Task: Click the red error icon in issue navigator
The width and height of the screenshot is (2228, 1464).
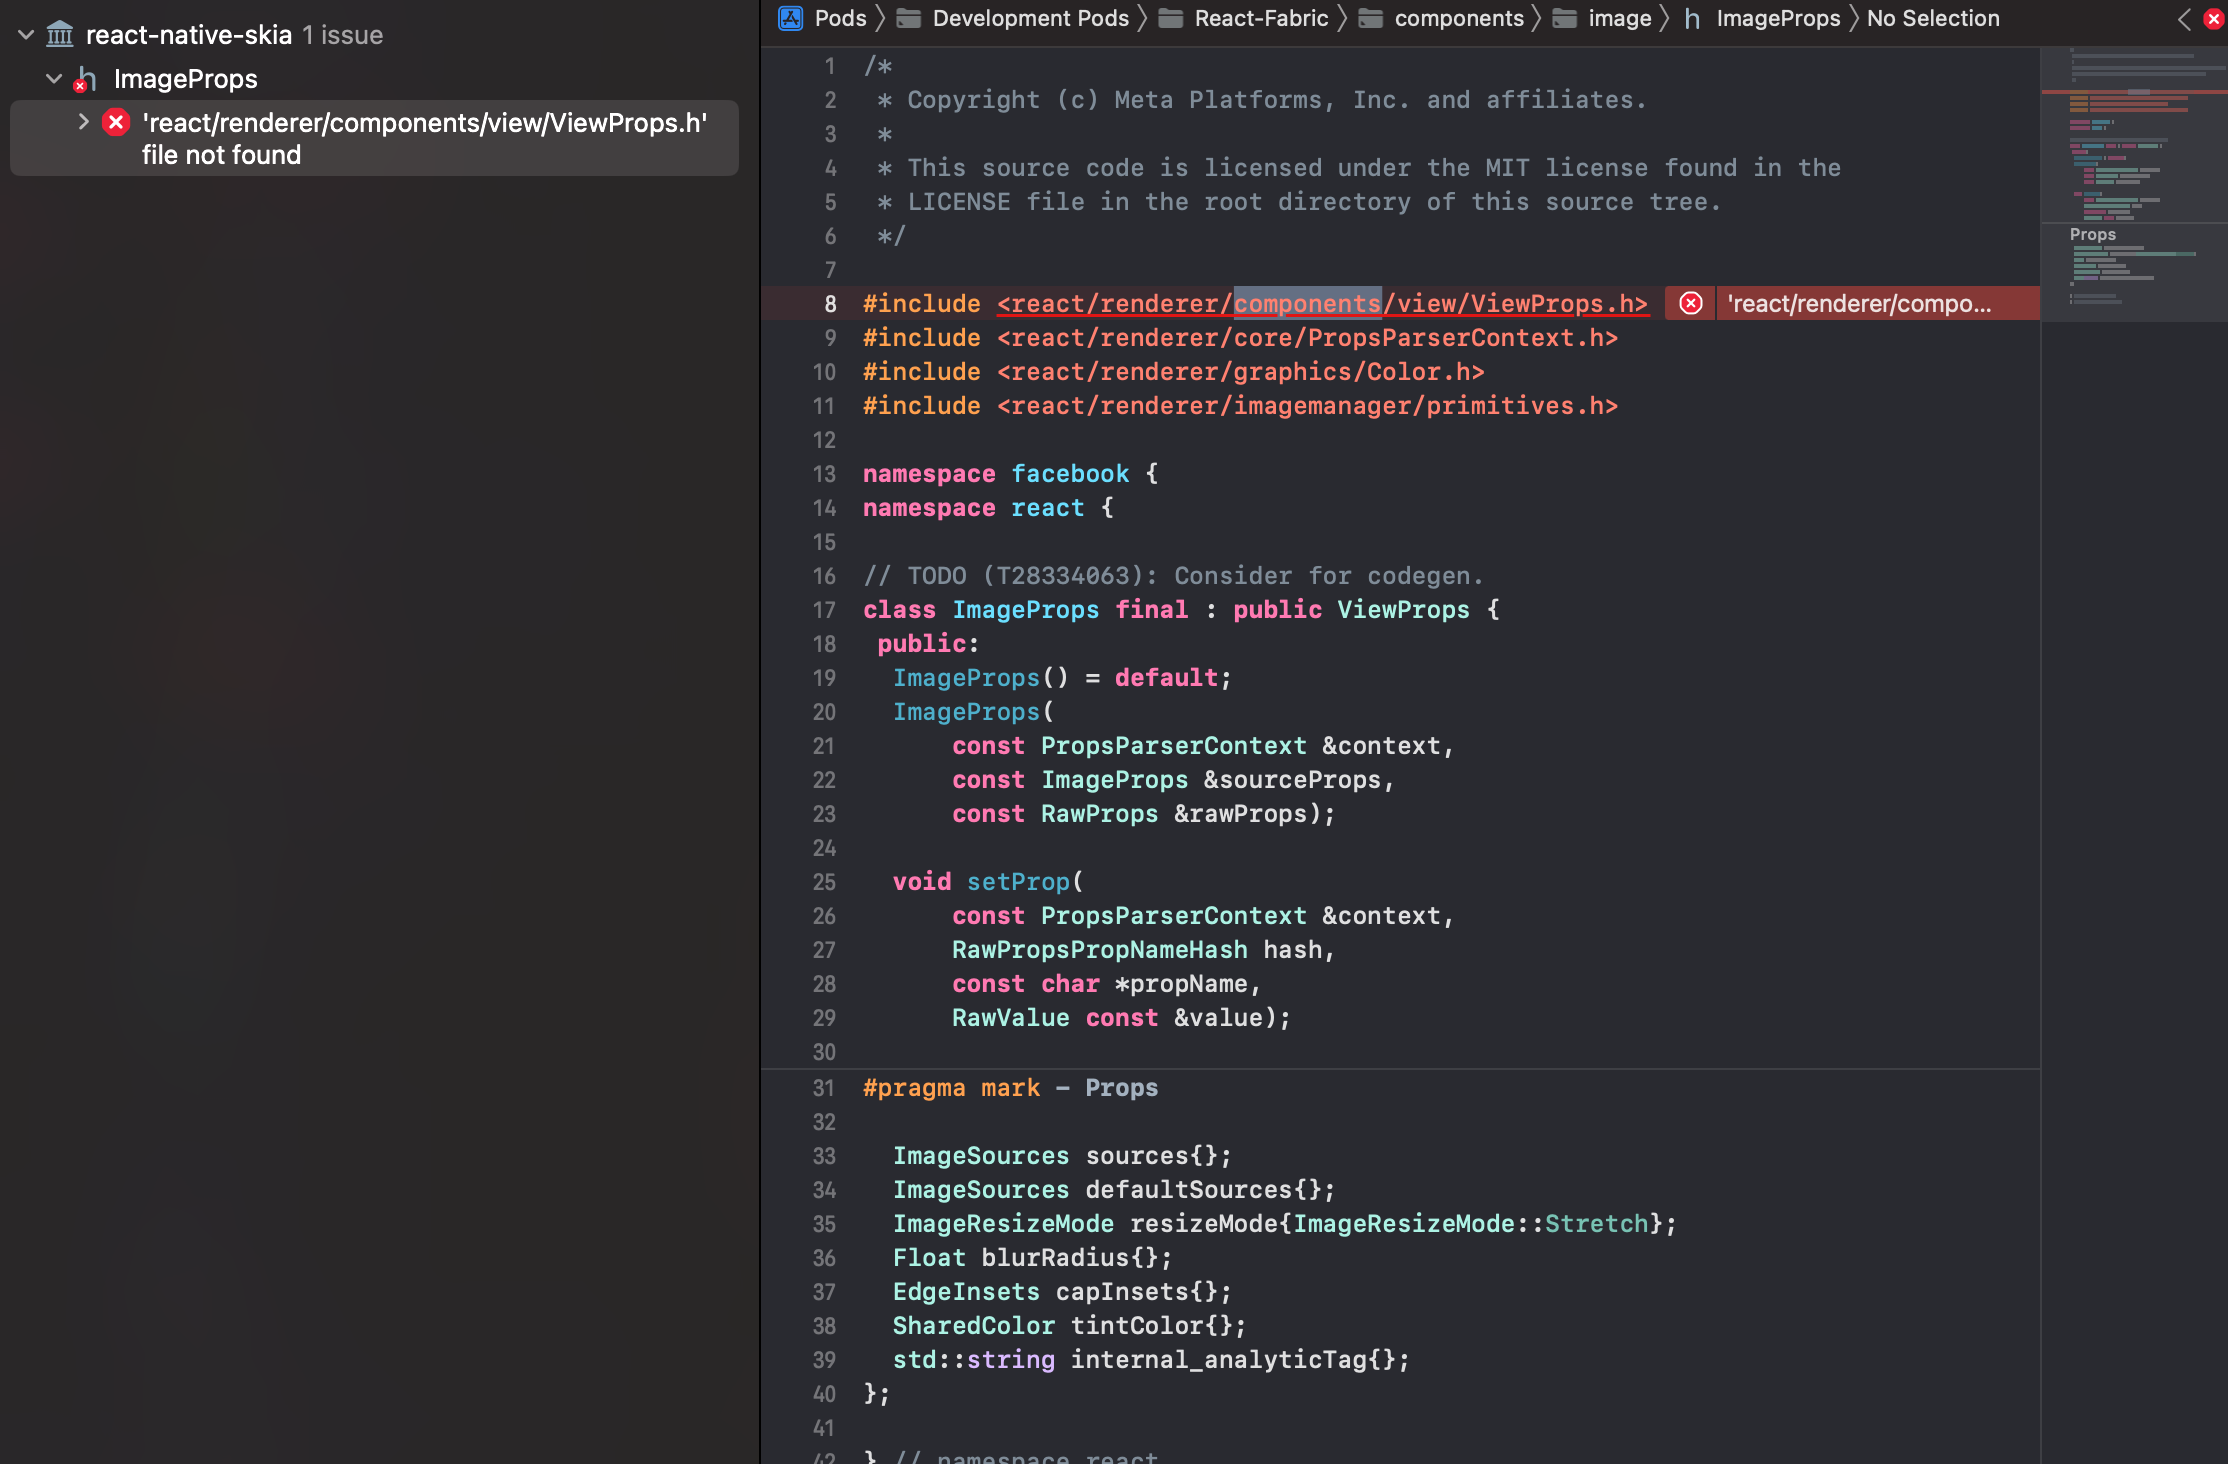Action: coord(116,122)
